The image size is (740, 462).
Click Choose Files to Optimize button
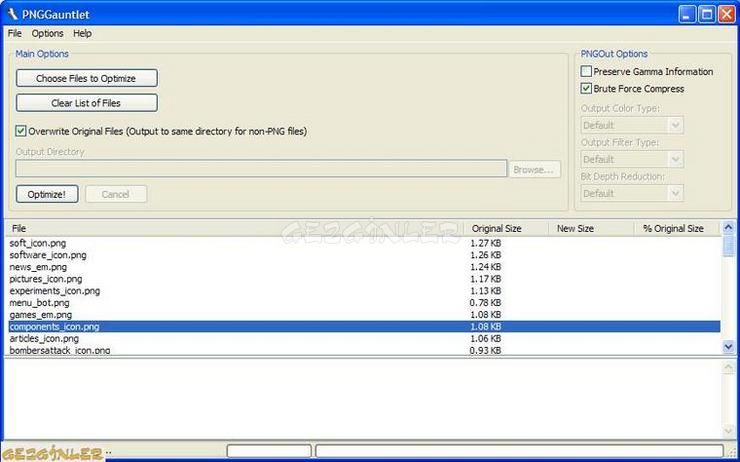tap(87, 78)
